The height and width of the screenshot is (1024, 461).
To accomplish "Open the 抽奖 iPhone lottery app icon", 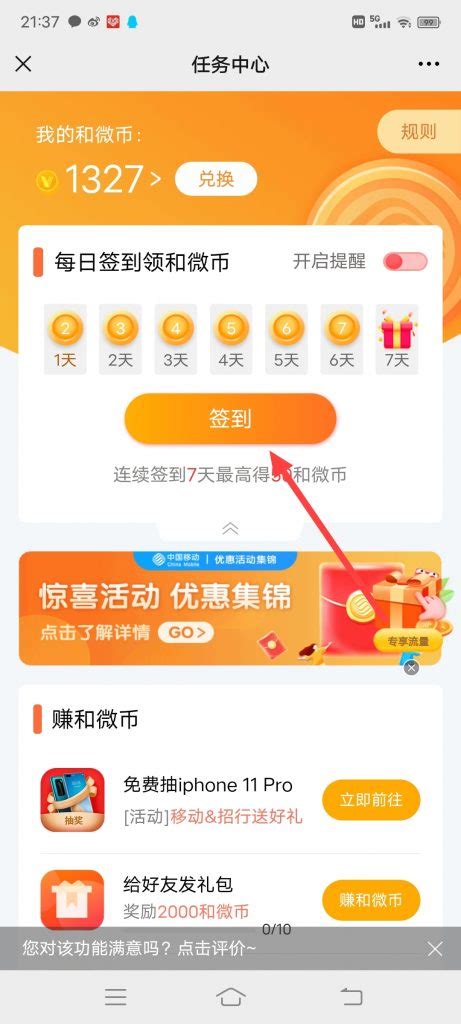I will coord(72,799).
